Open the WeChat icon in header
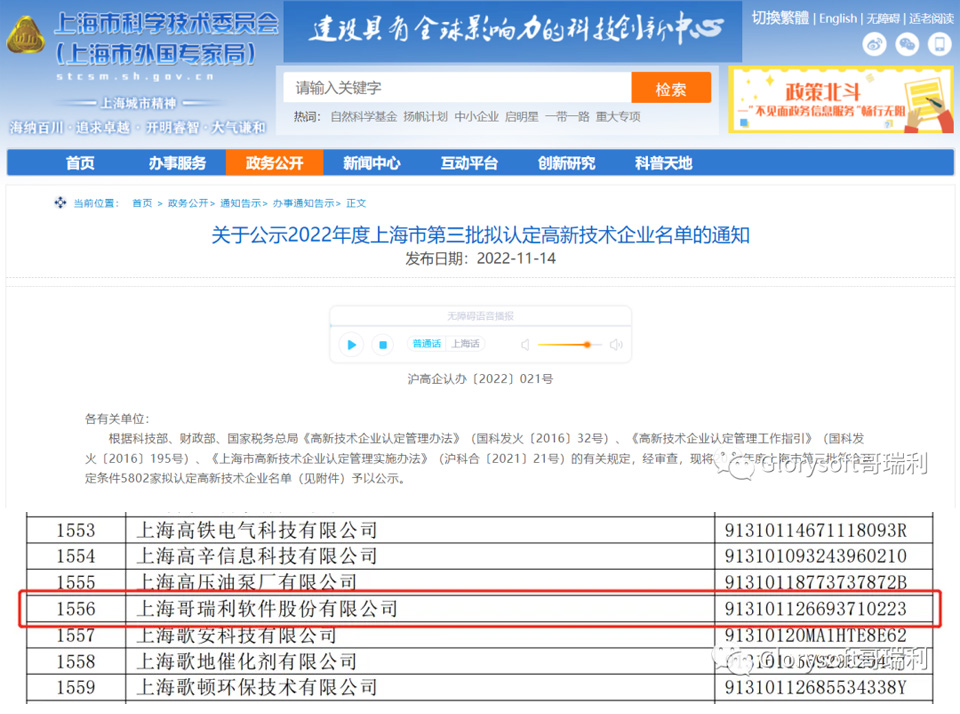The image size is (960, 714). [907, 44]
